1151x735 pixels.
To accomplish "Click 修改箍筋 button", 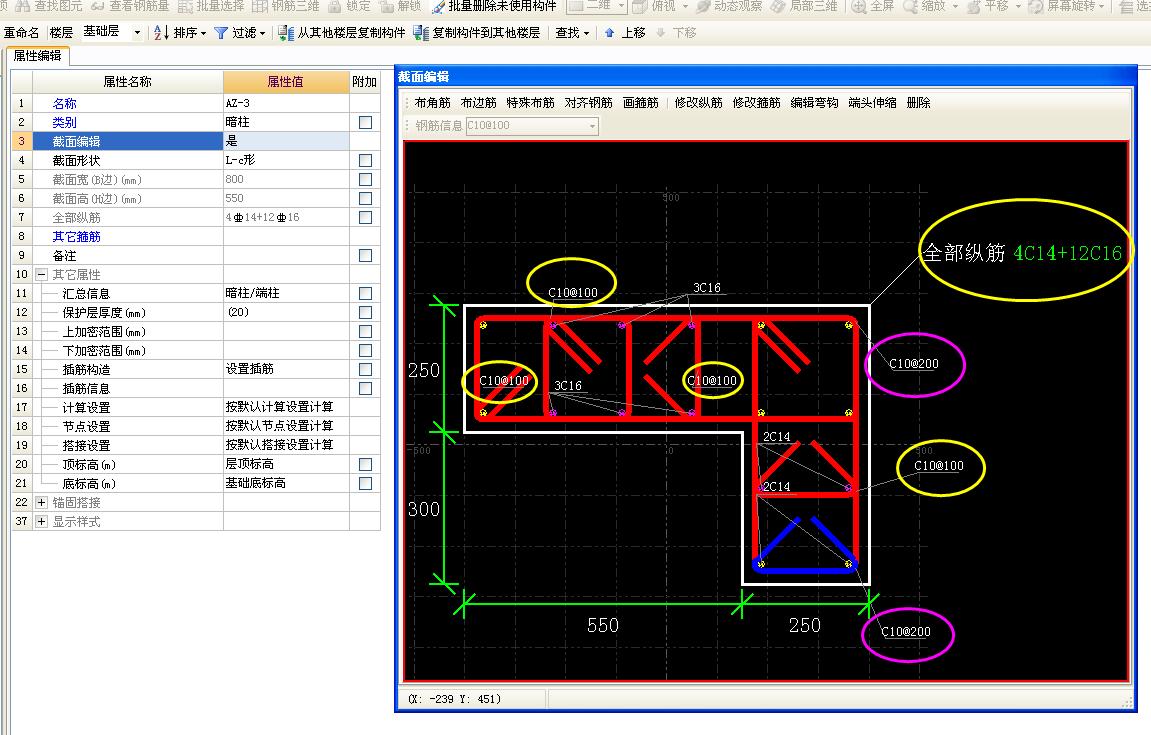I will tap(757, 103).
